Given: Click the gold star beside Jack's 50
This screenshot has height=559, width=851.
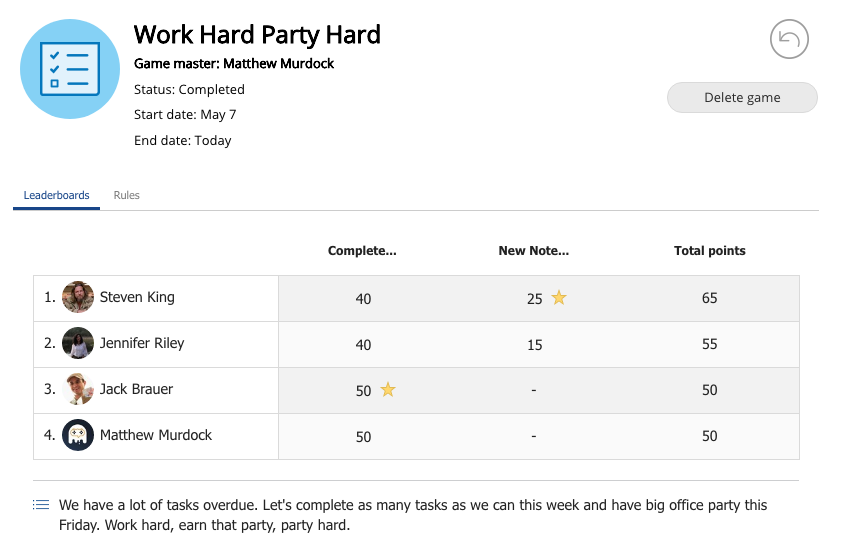Looking at the screenshot, I should coord(388,390).
